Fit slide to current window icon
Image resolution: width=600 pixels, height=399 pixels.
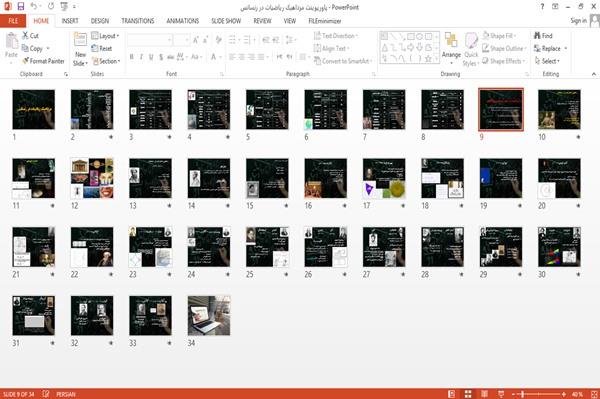594,394
